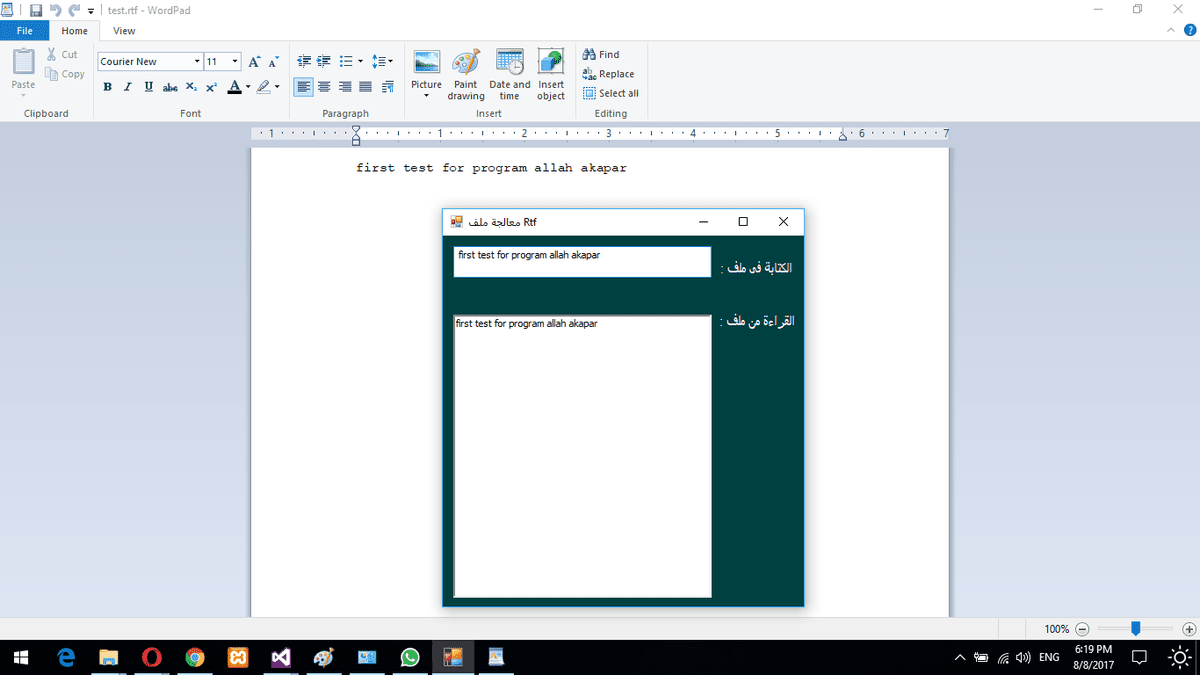Open the Action Center notifications icon
This screenshot has height=675, width=1200.
tap(1138, 658)
